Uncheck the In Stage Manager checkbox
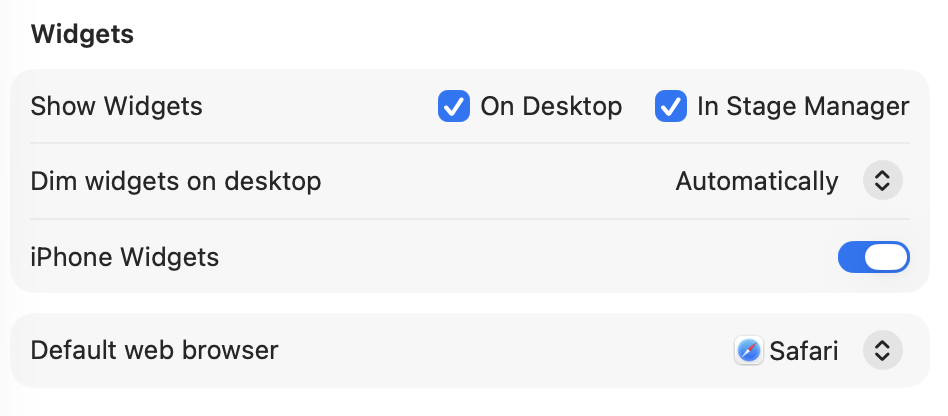The height and width of the screenshot is (416, 948). (x=671, y=106)
